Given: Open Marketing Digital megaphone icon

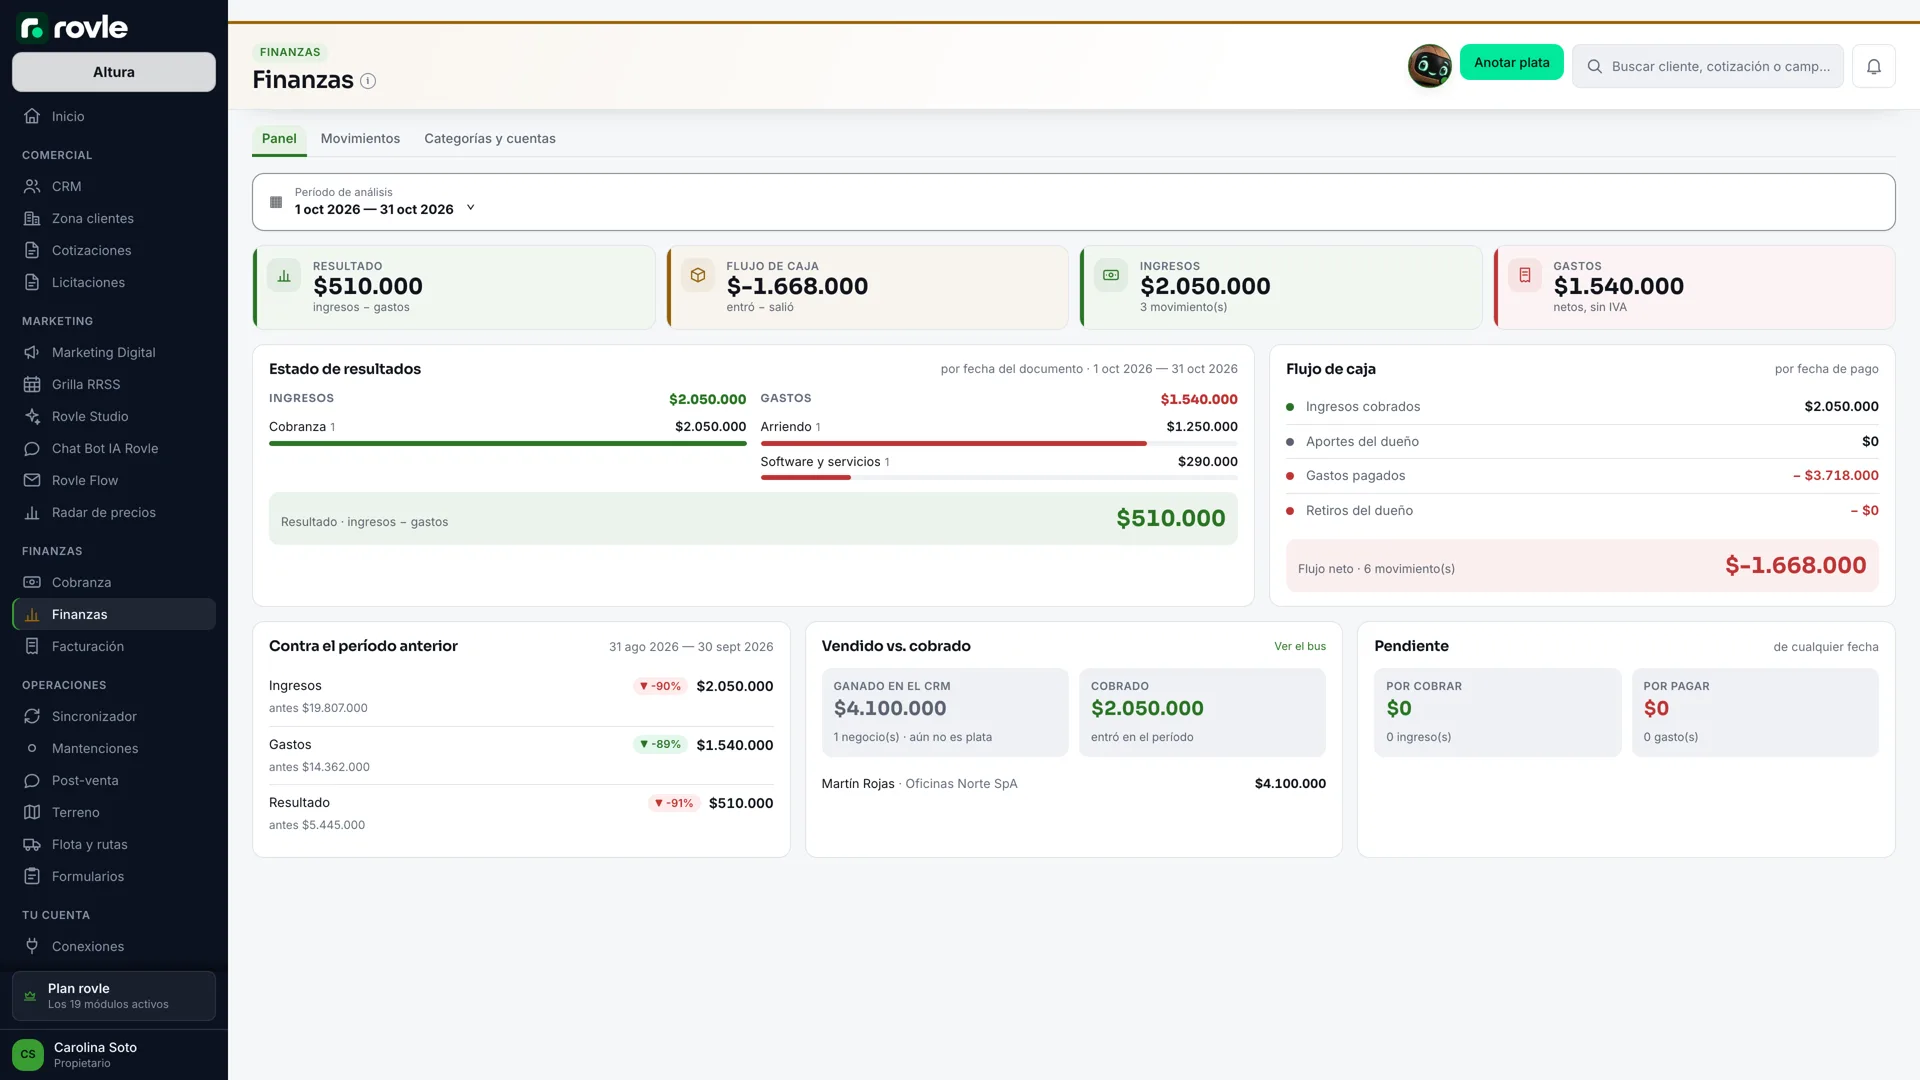Looking at the screenshot, I should [32, 352].
